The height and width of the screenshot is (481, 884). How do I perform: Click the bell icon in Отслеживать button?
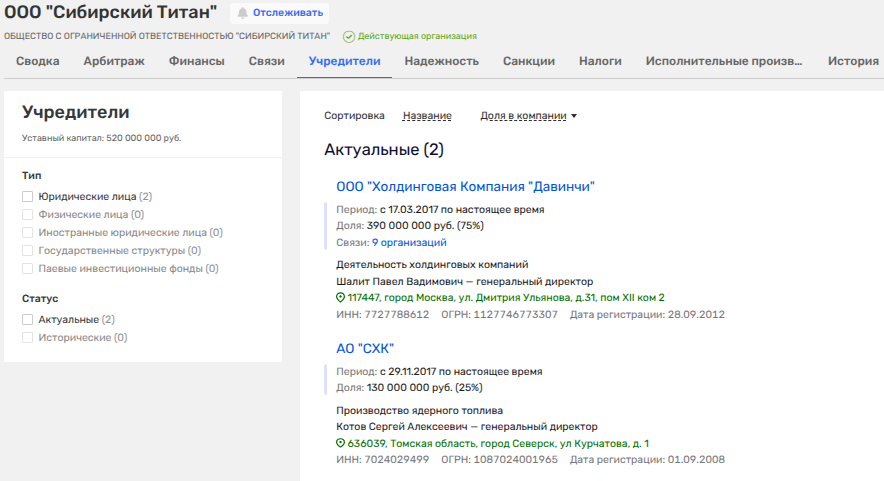242,13
